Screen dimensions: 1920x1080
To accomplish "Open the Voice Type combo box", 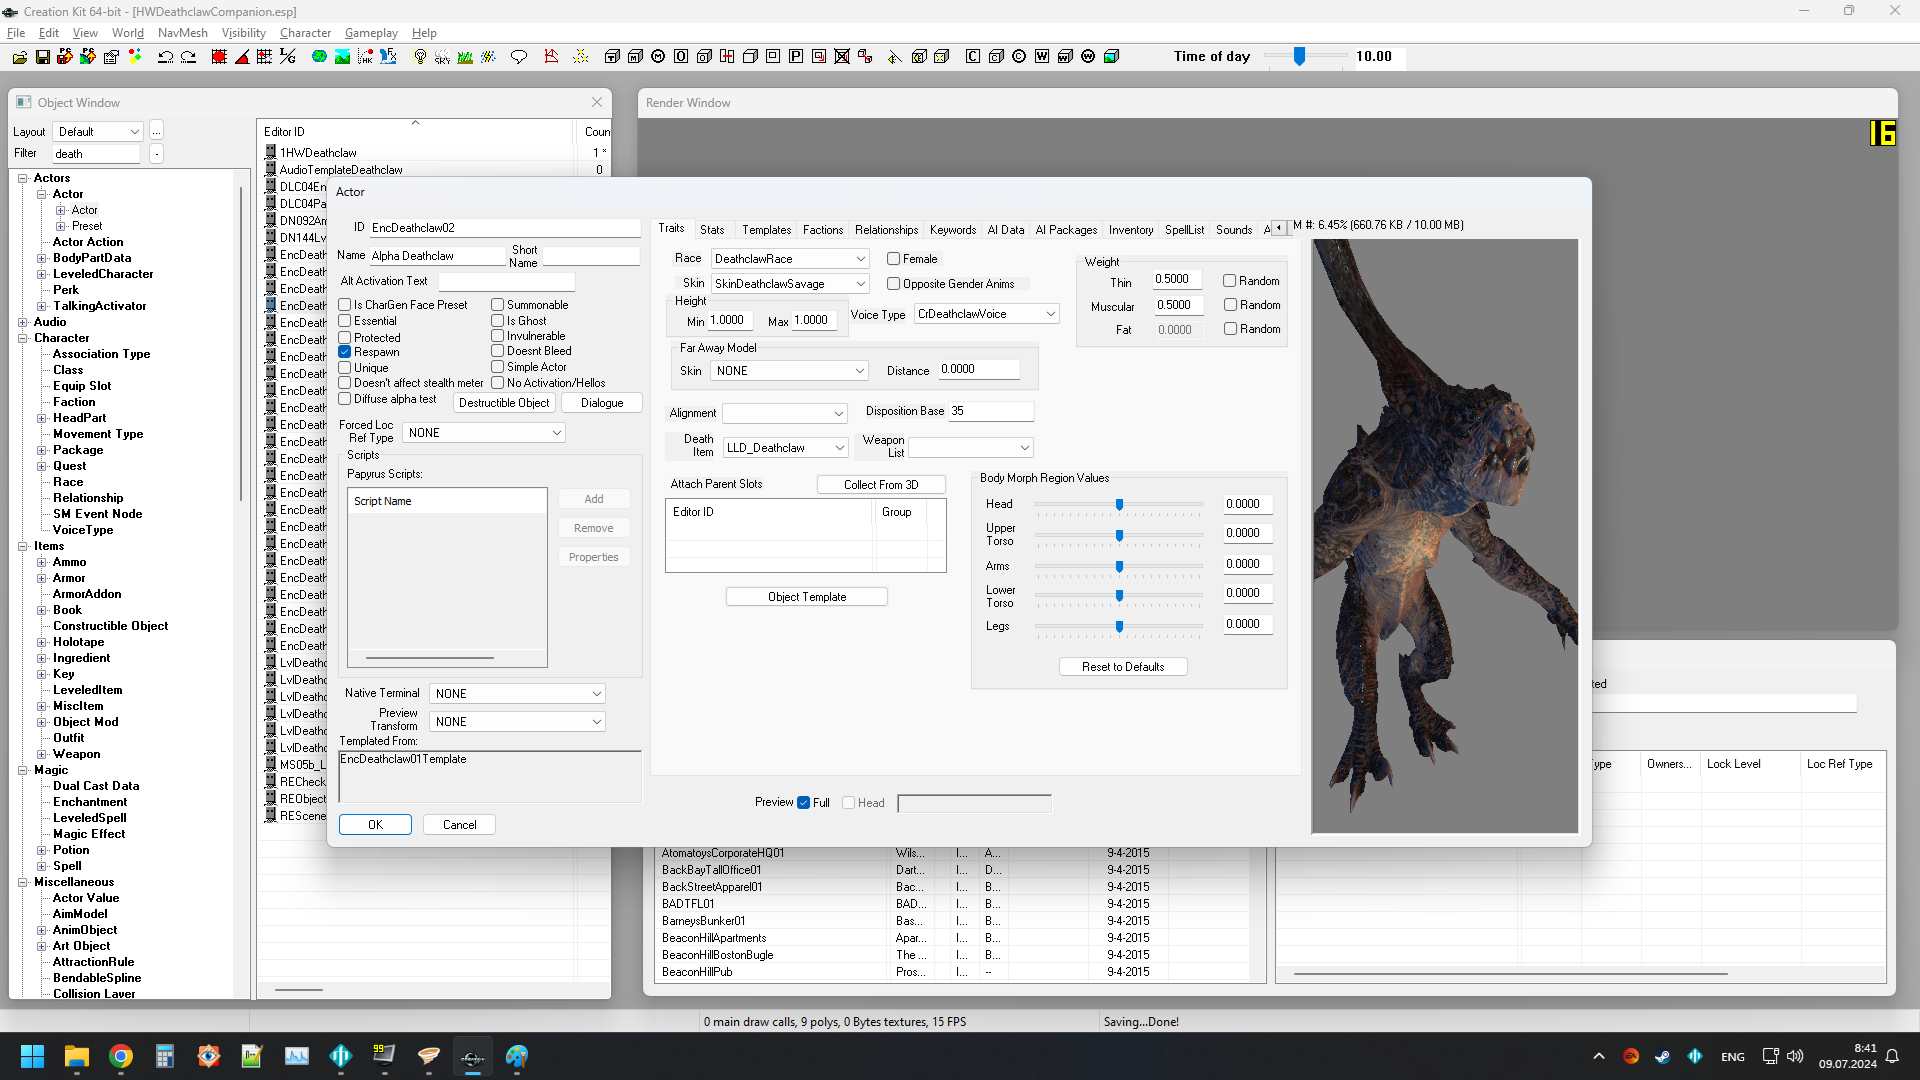I will [x=986, y=314].
